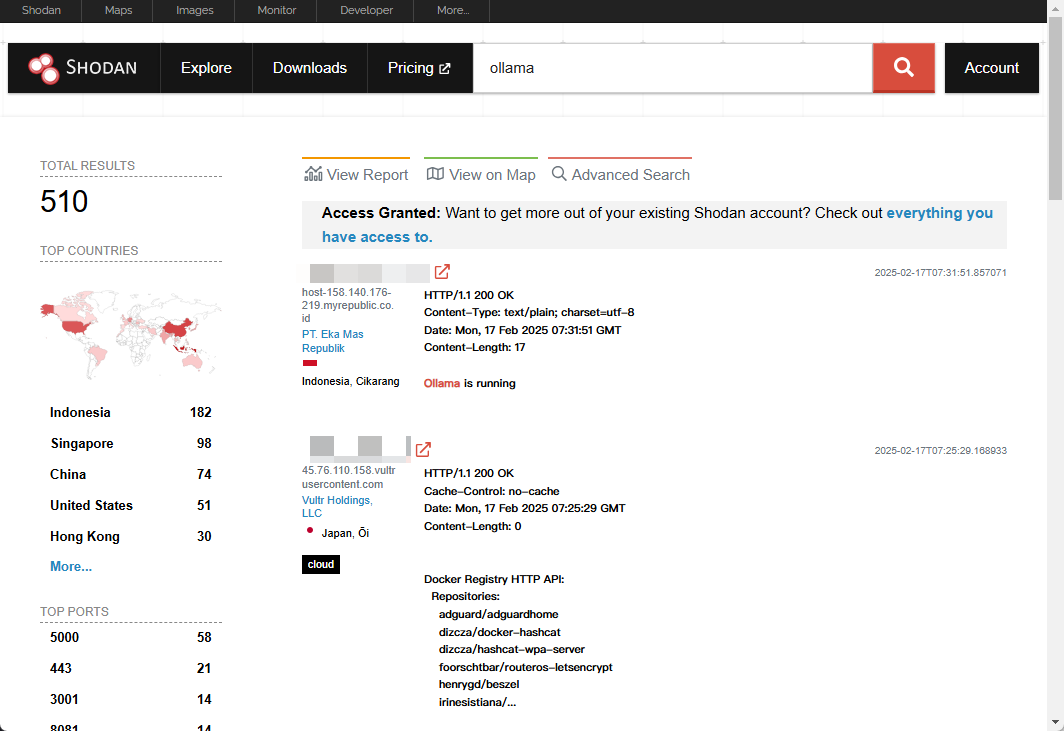Open the Downloads menu item
Image resolution: width=1064 pixels, height=731 pixels.
[309, 68]
